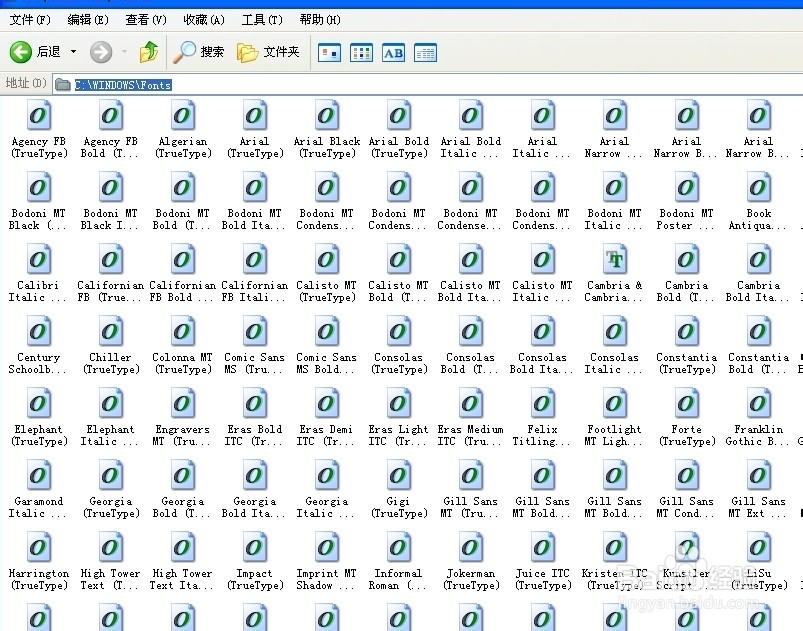
Task: Click the folder icon in address bar
Action: tap(62, 85)
